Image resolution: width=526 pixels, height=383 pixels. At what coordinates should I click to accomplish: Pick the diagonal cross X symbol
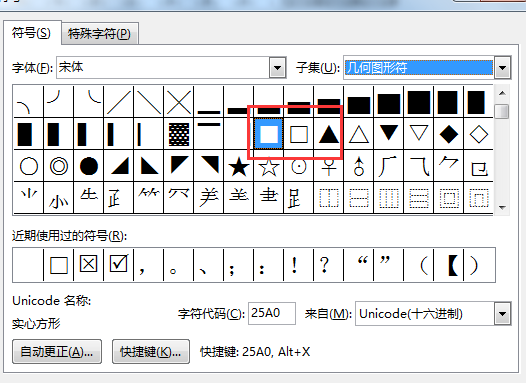tap(179, 102)
